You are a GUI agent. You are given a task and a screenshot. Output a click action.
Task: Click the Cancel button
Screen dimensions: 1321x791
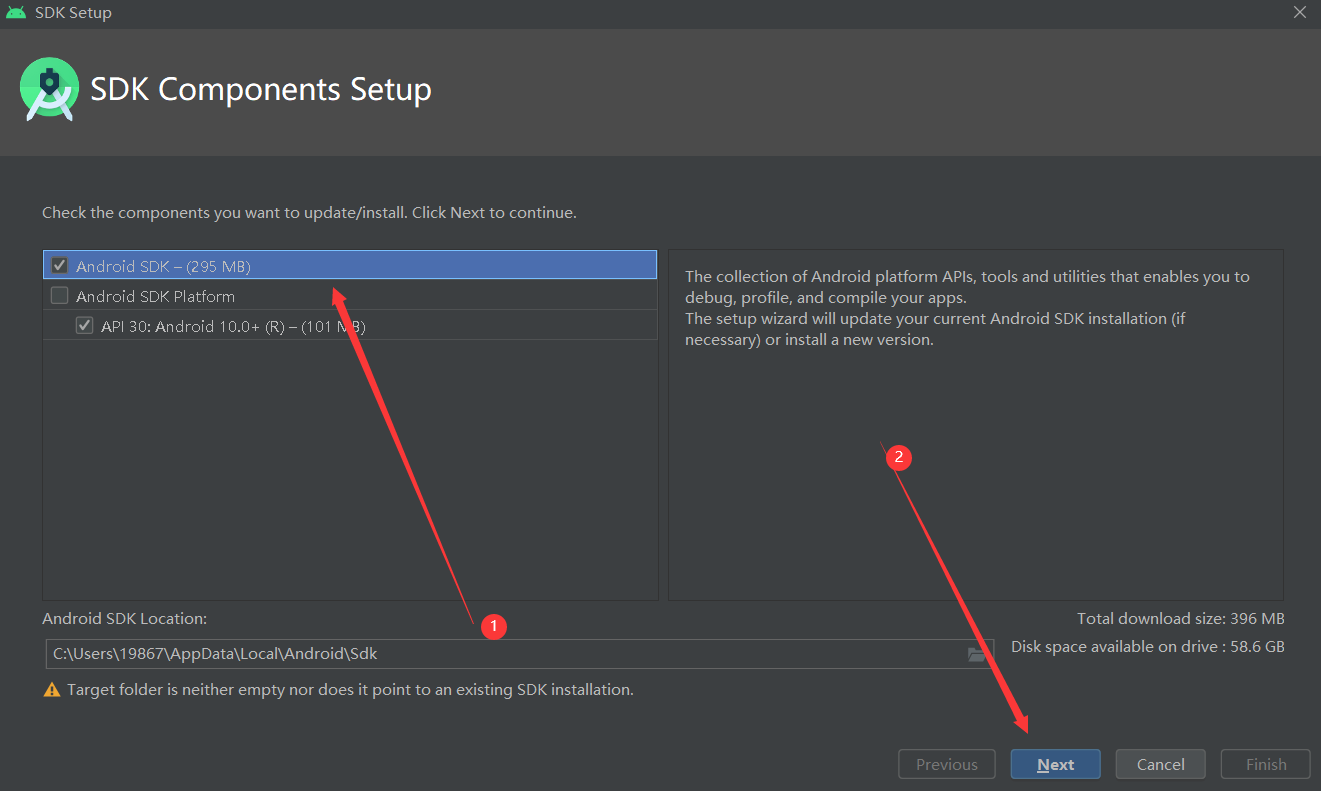[1160, 764]
